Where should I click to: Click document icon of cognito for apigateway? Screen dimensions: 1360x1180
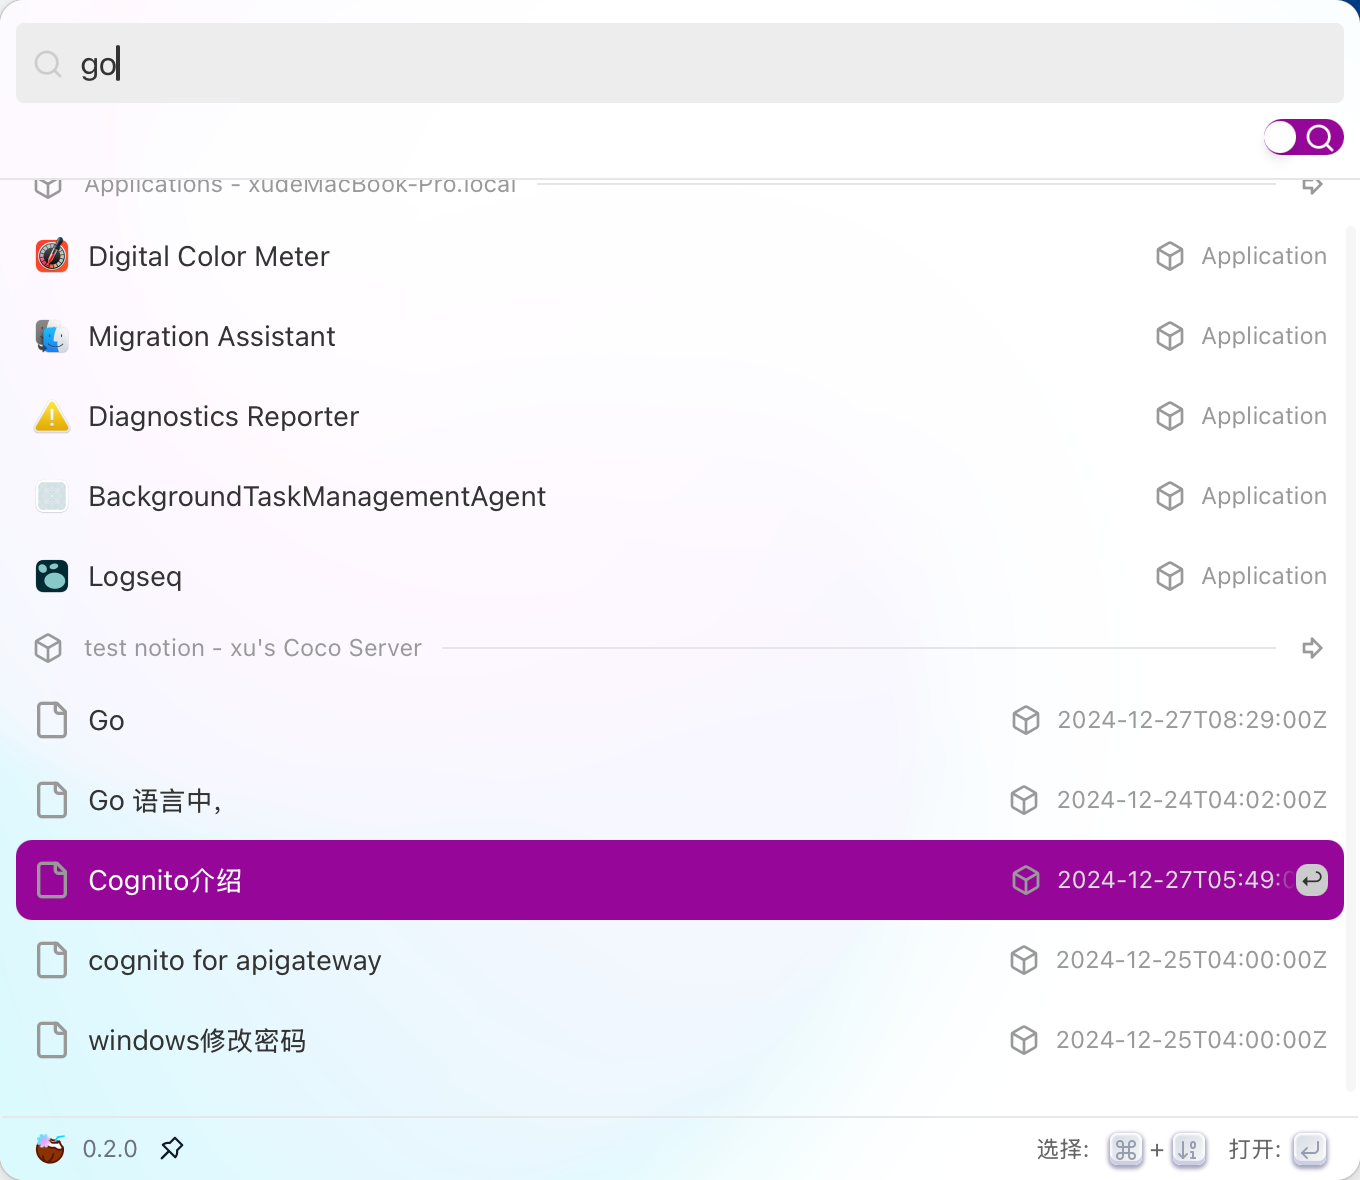(52, 960)
